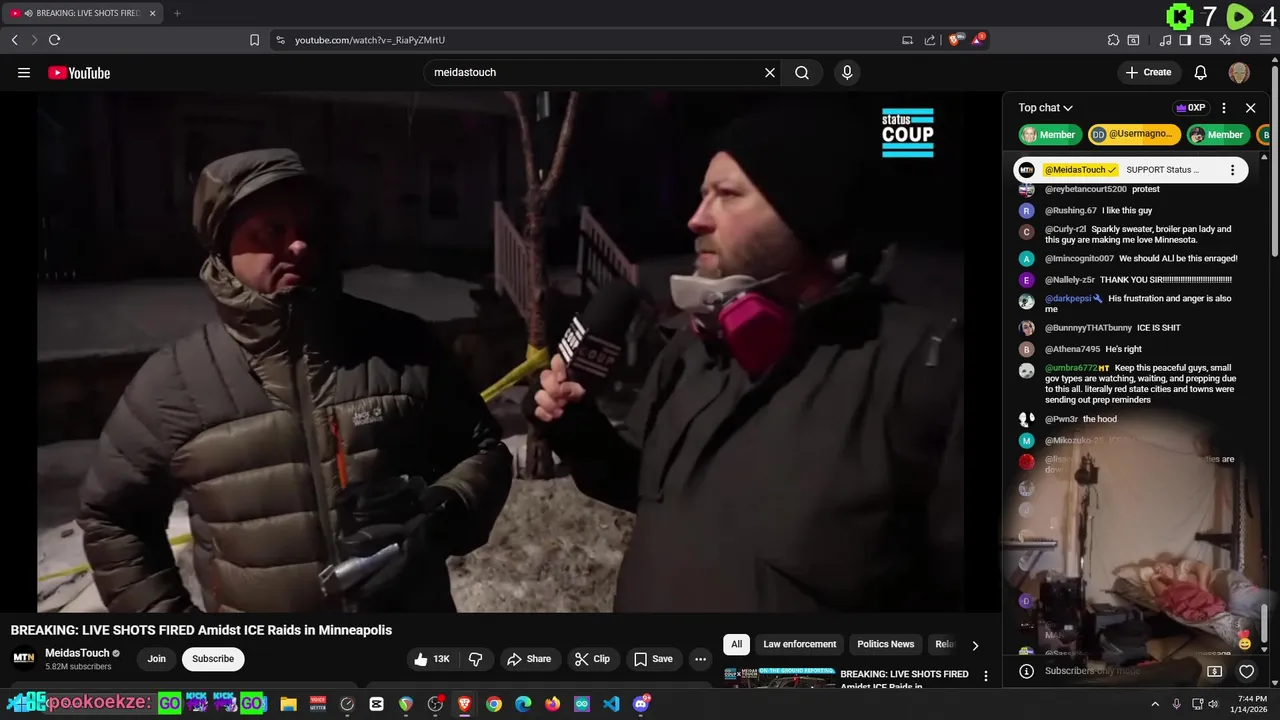Subscribe to MeidasTouch channel
1280x720 pixels.
(213, 659)
